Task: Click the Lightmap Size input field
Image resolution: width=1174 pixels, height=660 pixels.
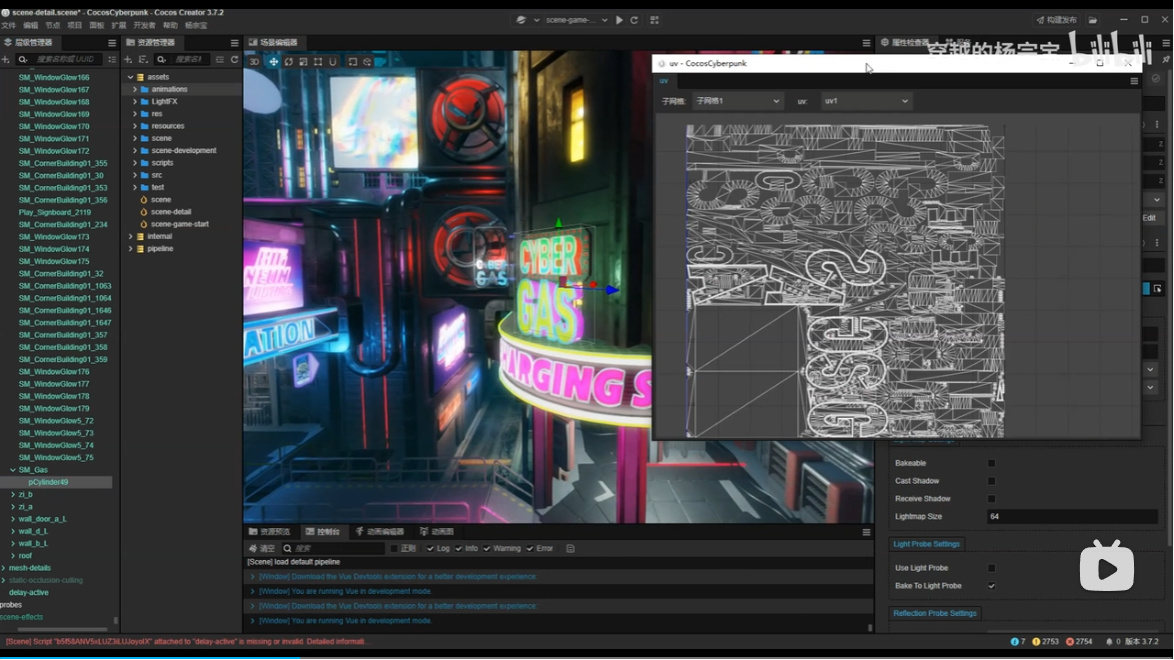Action: click(1070, 517)
